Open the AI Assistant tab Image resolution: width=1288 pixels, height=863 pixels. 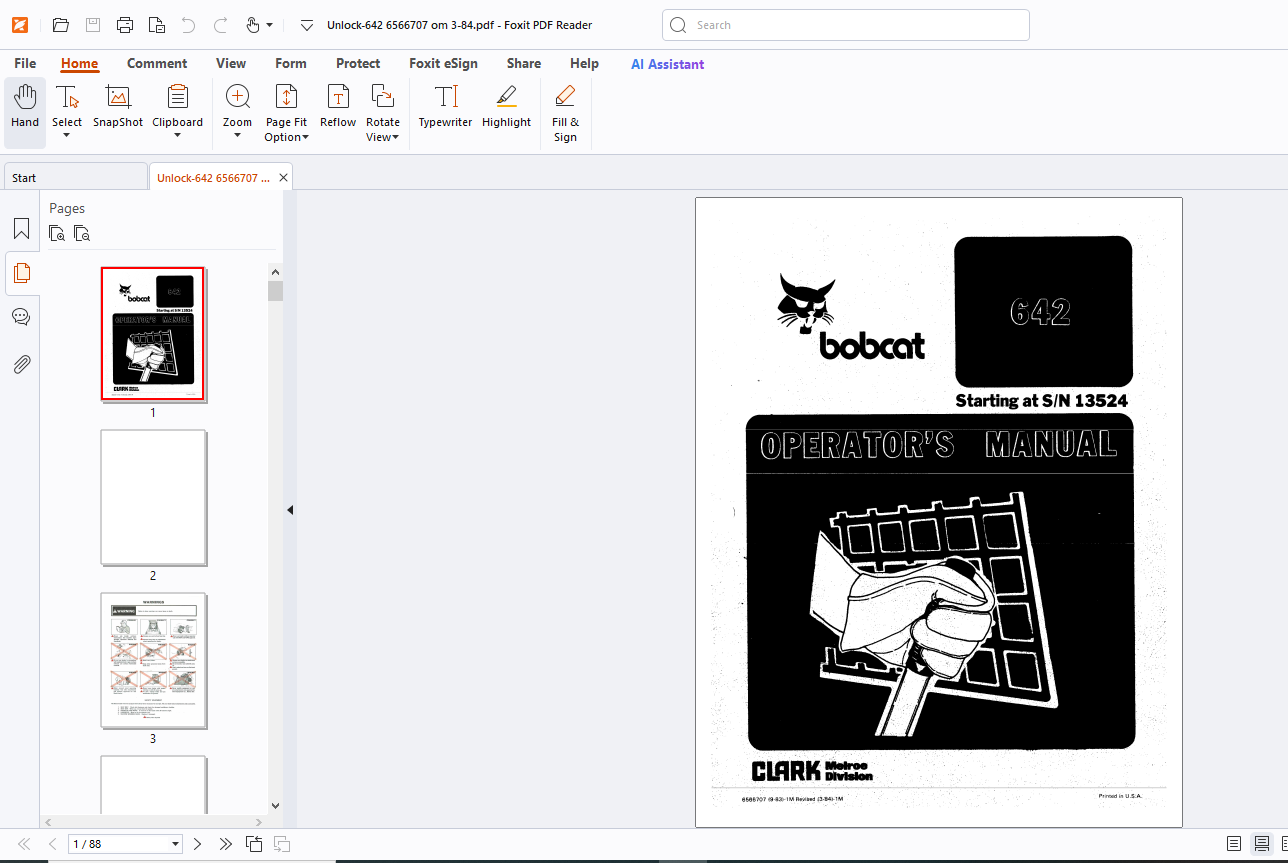667,64
